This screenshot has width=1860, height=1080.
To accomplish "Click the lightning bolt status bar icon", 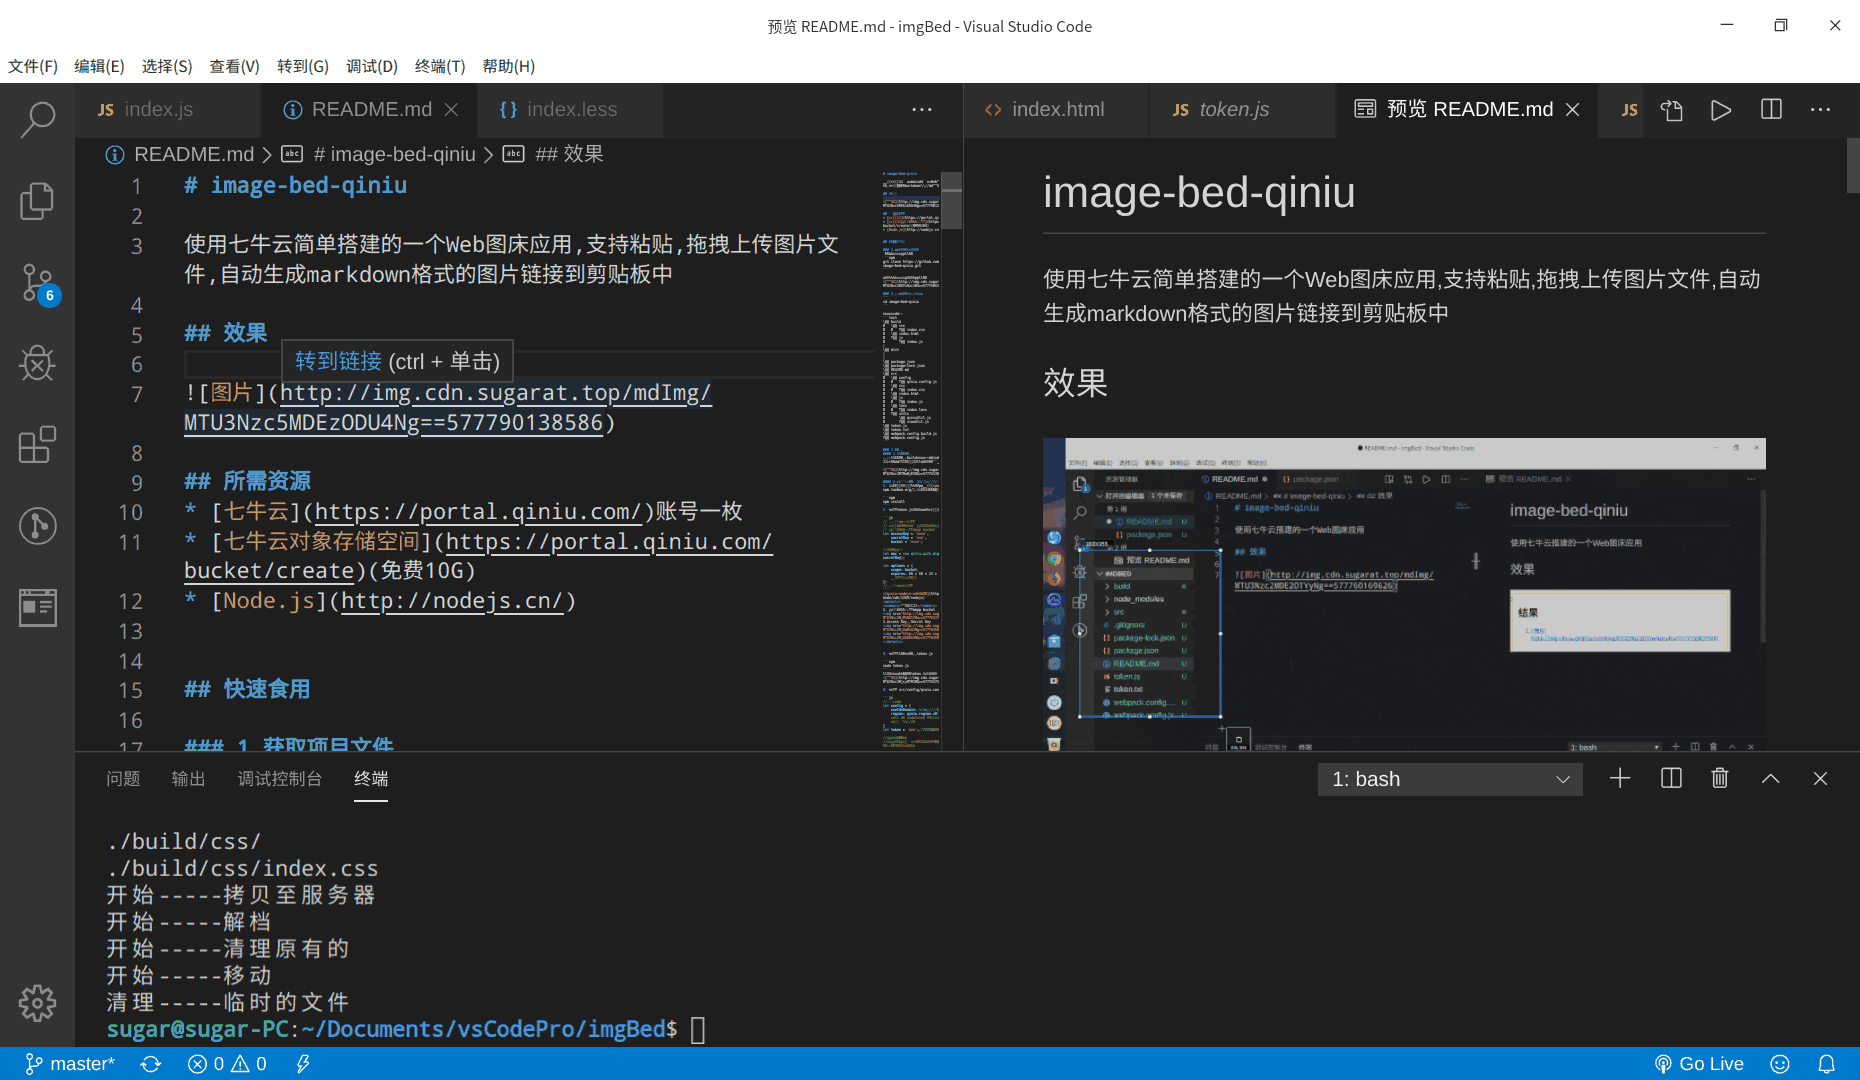I will pos(303,1064).
